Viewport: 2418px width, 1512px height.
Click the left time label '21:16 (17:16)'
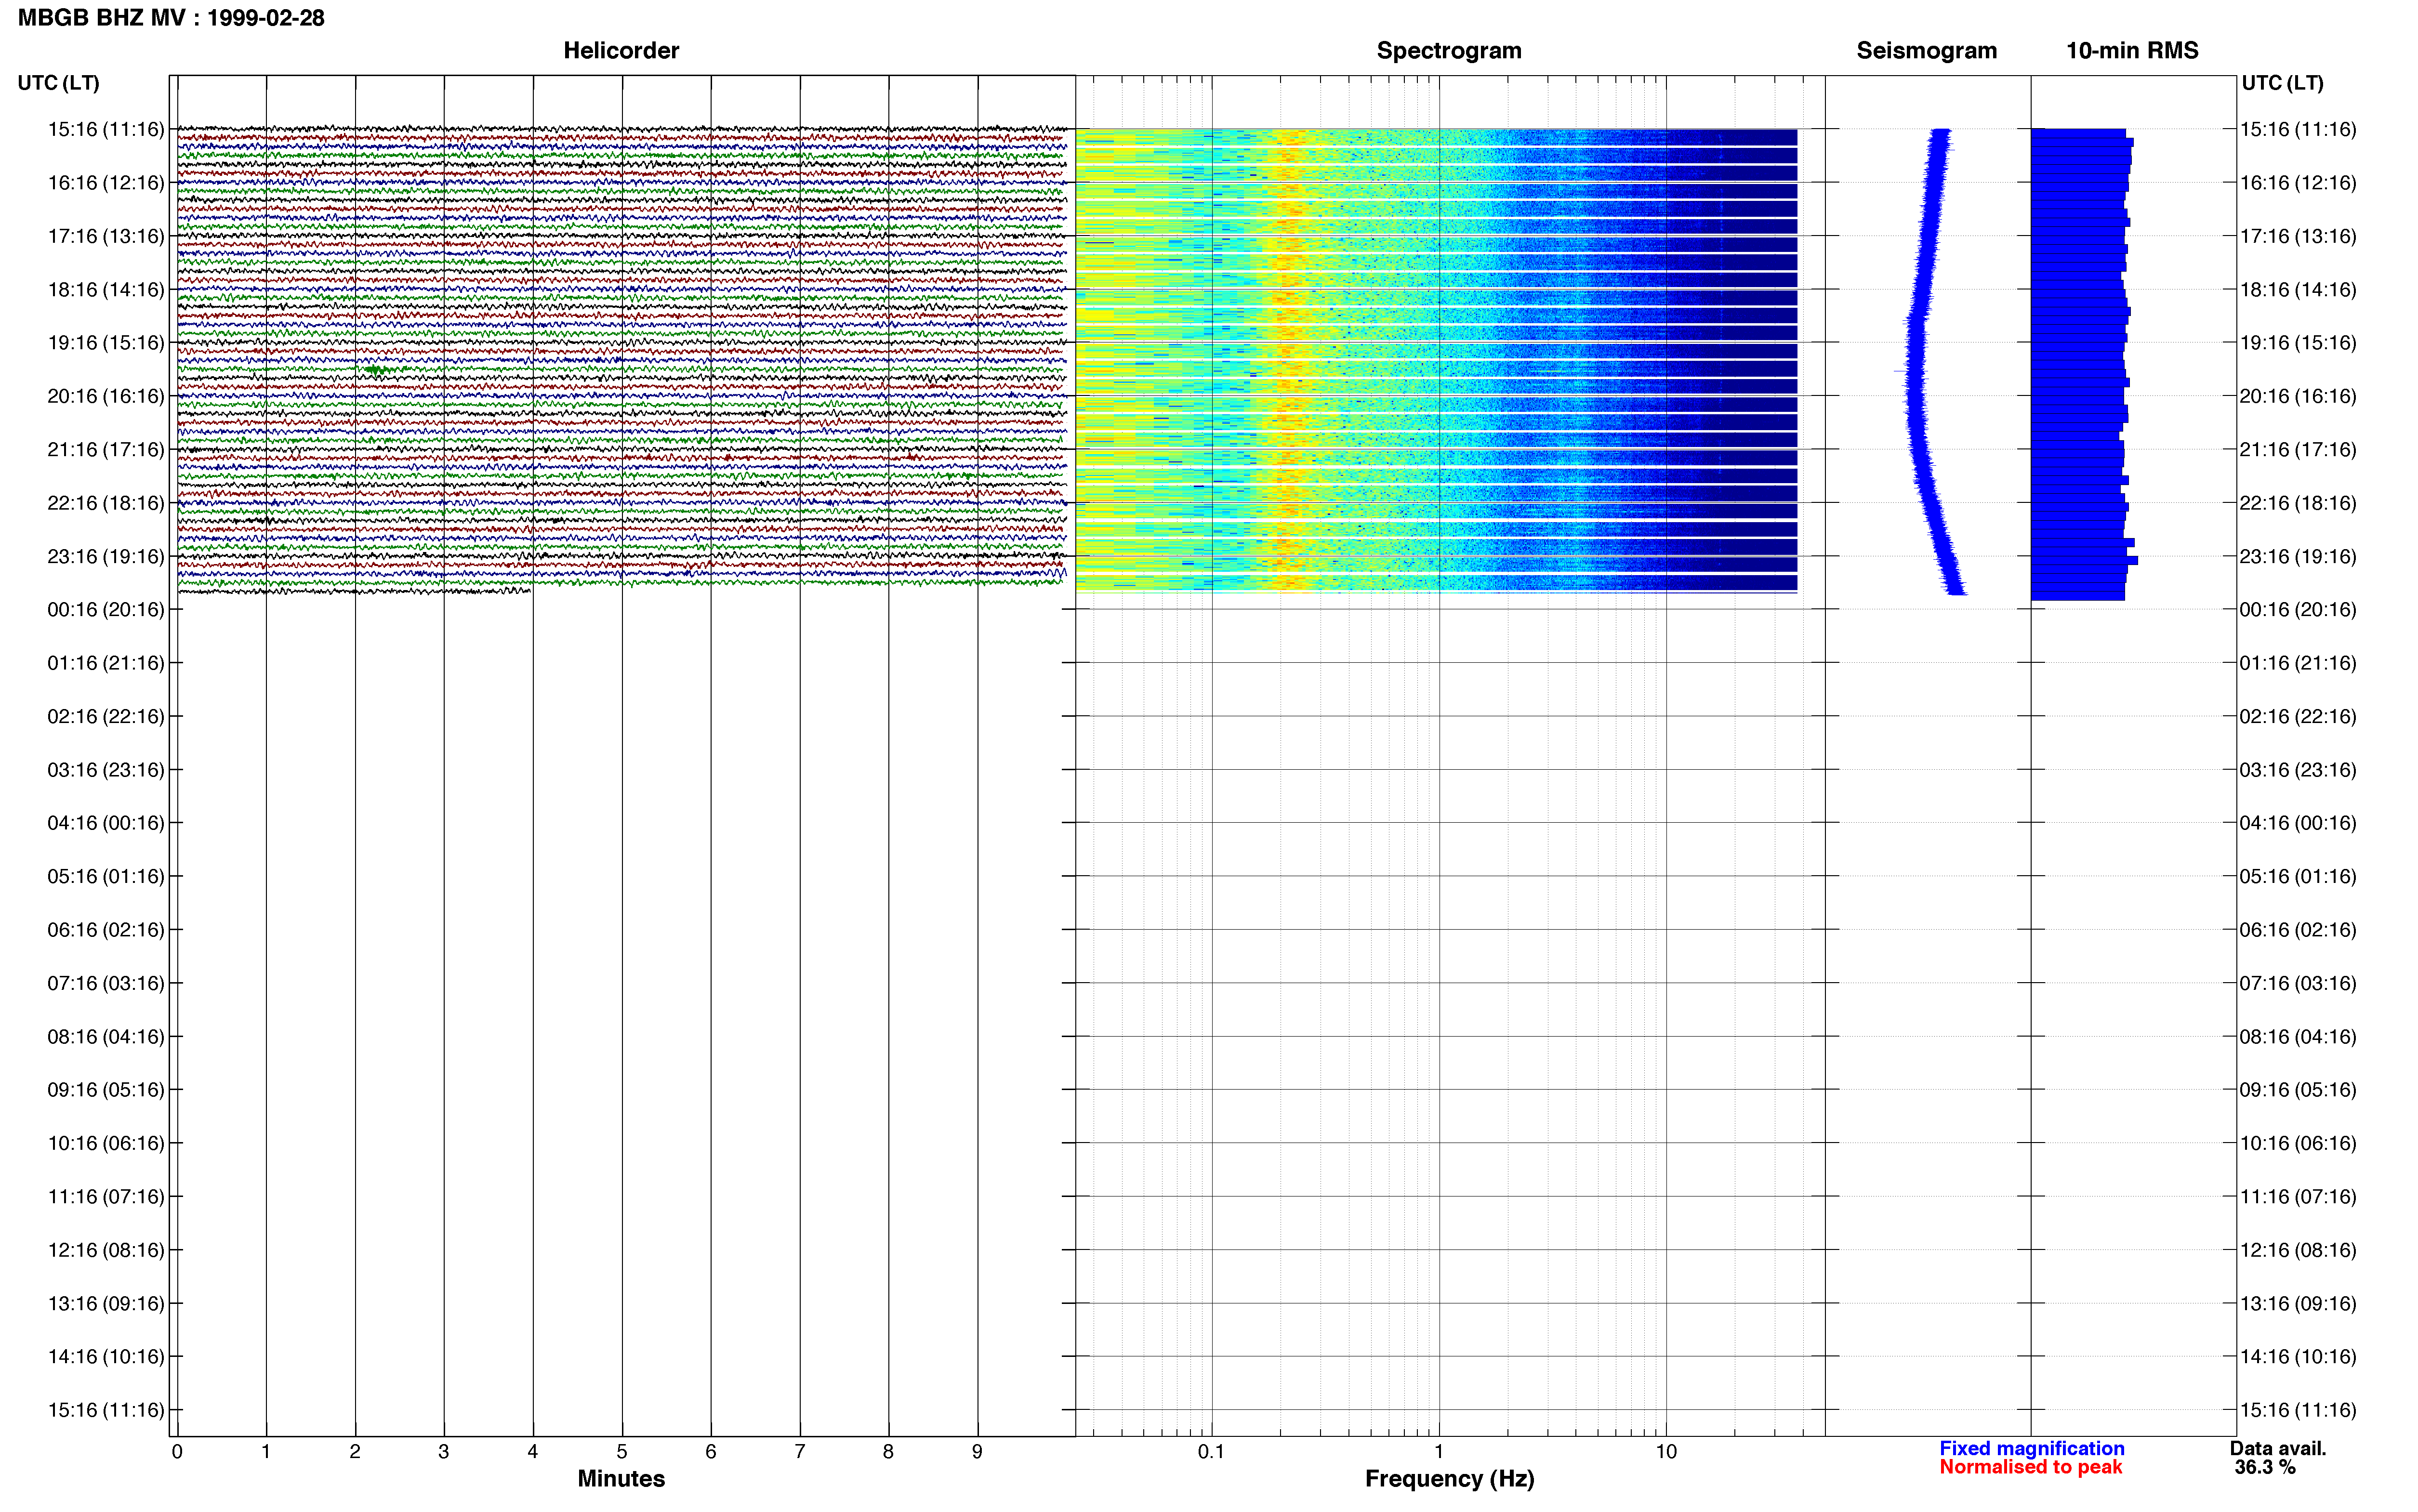click(x=106, y=450)
